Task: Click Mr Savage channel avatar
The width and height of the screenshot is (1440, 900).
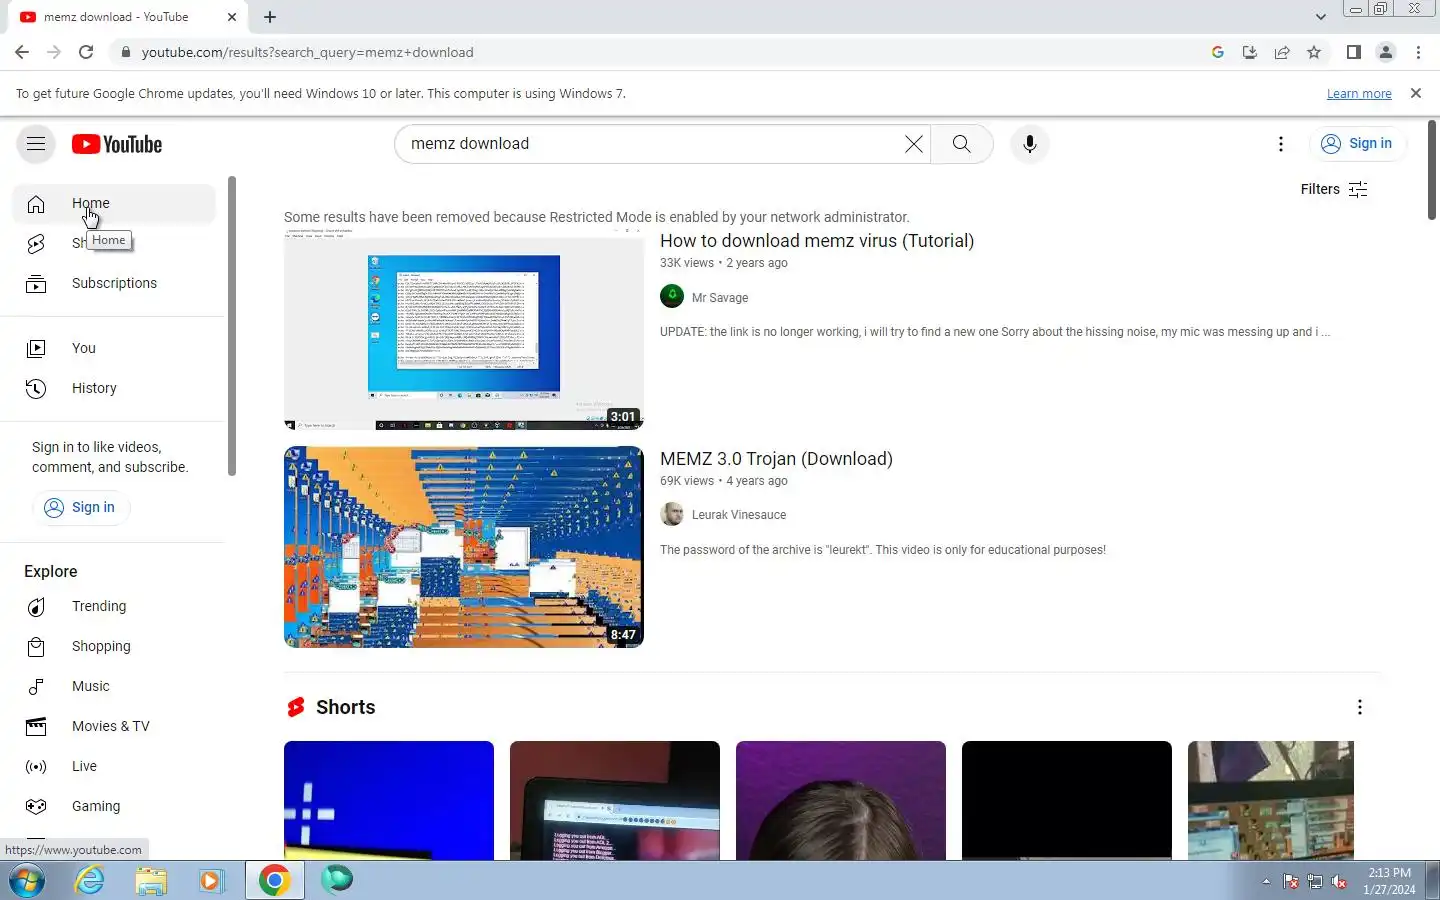Action: [672, 296]
